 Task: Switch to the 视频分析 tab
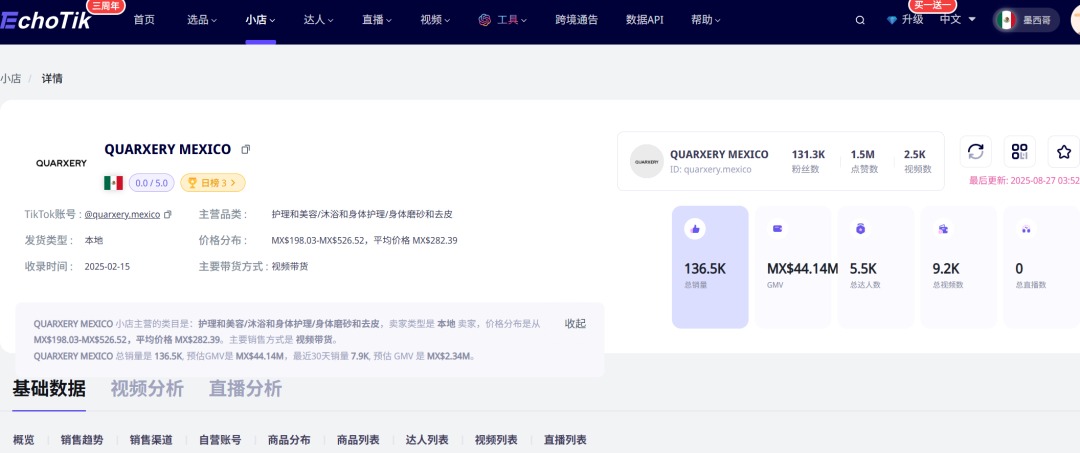click(x=147, y=389)
